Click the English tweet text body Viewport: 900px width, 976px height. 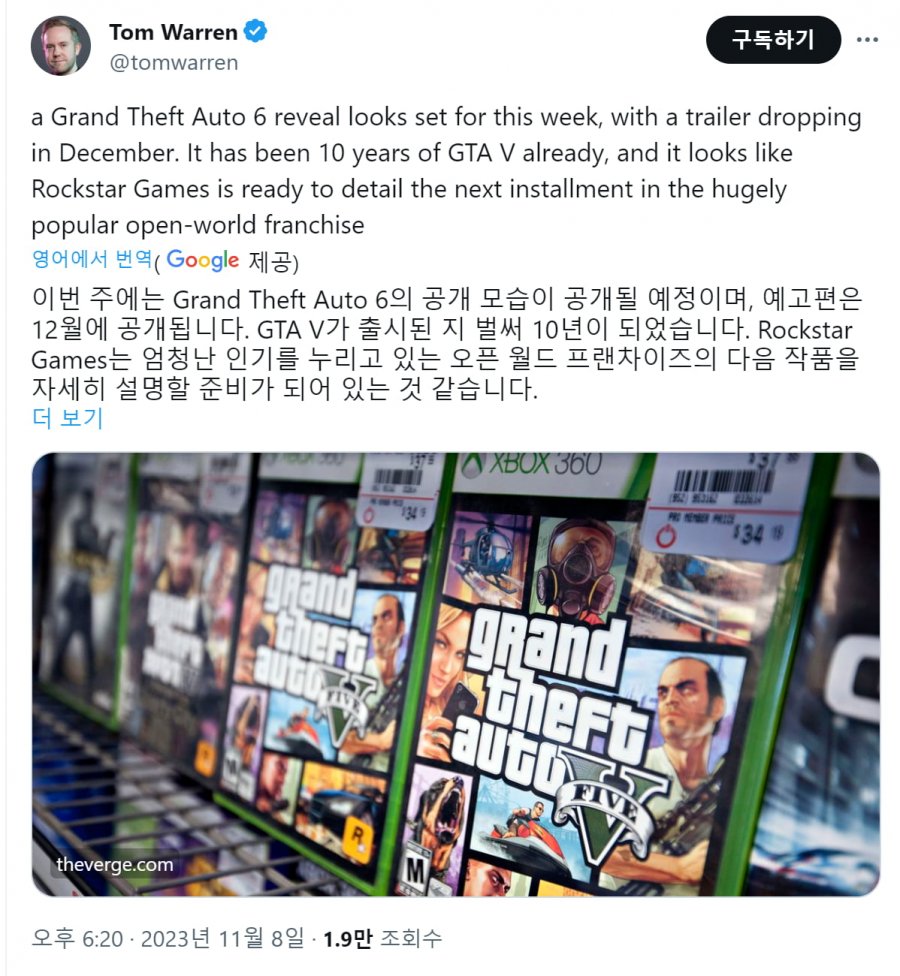[446, 171]
